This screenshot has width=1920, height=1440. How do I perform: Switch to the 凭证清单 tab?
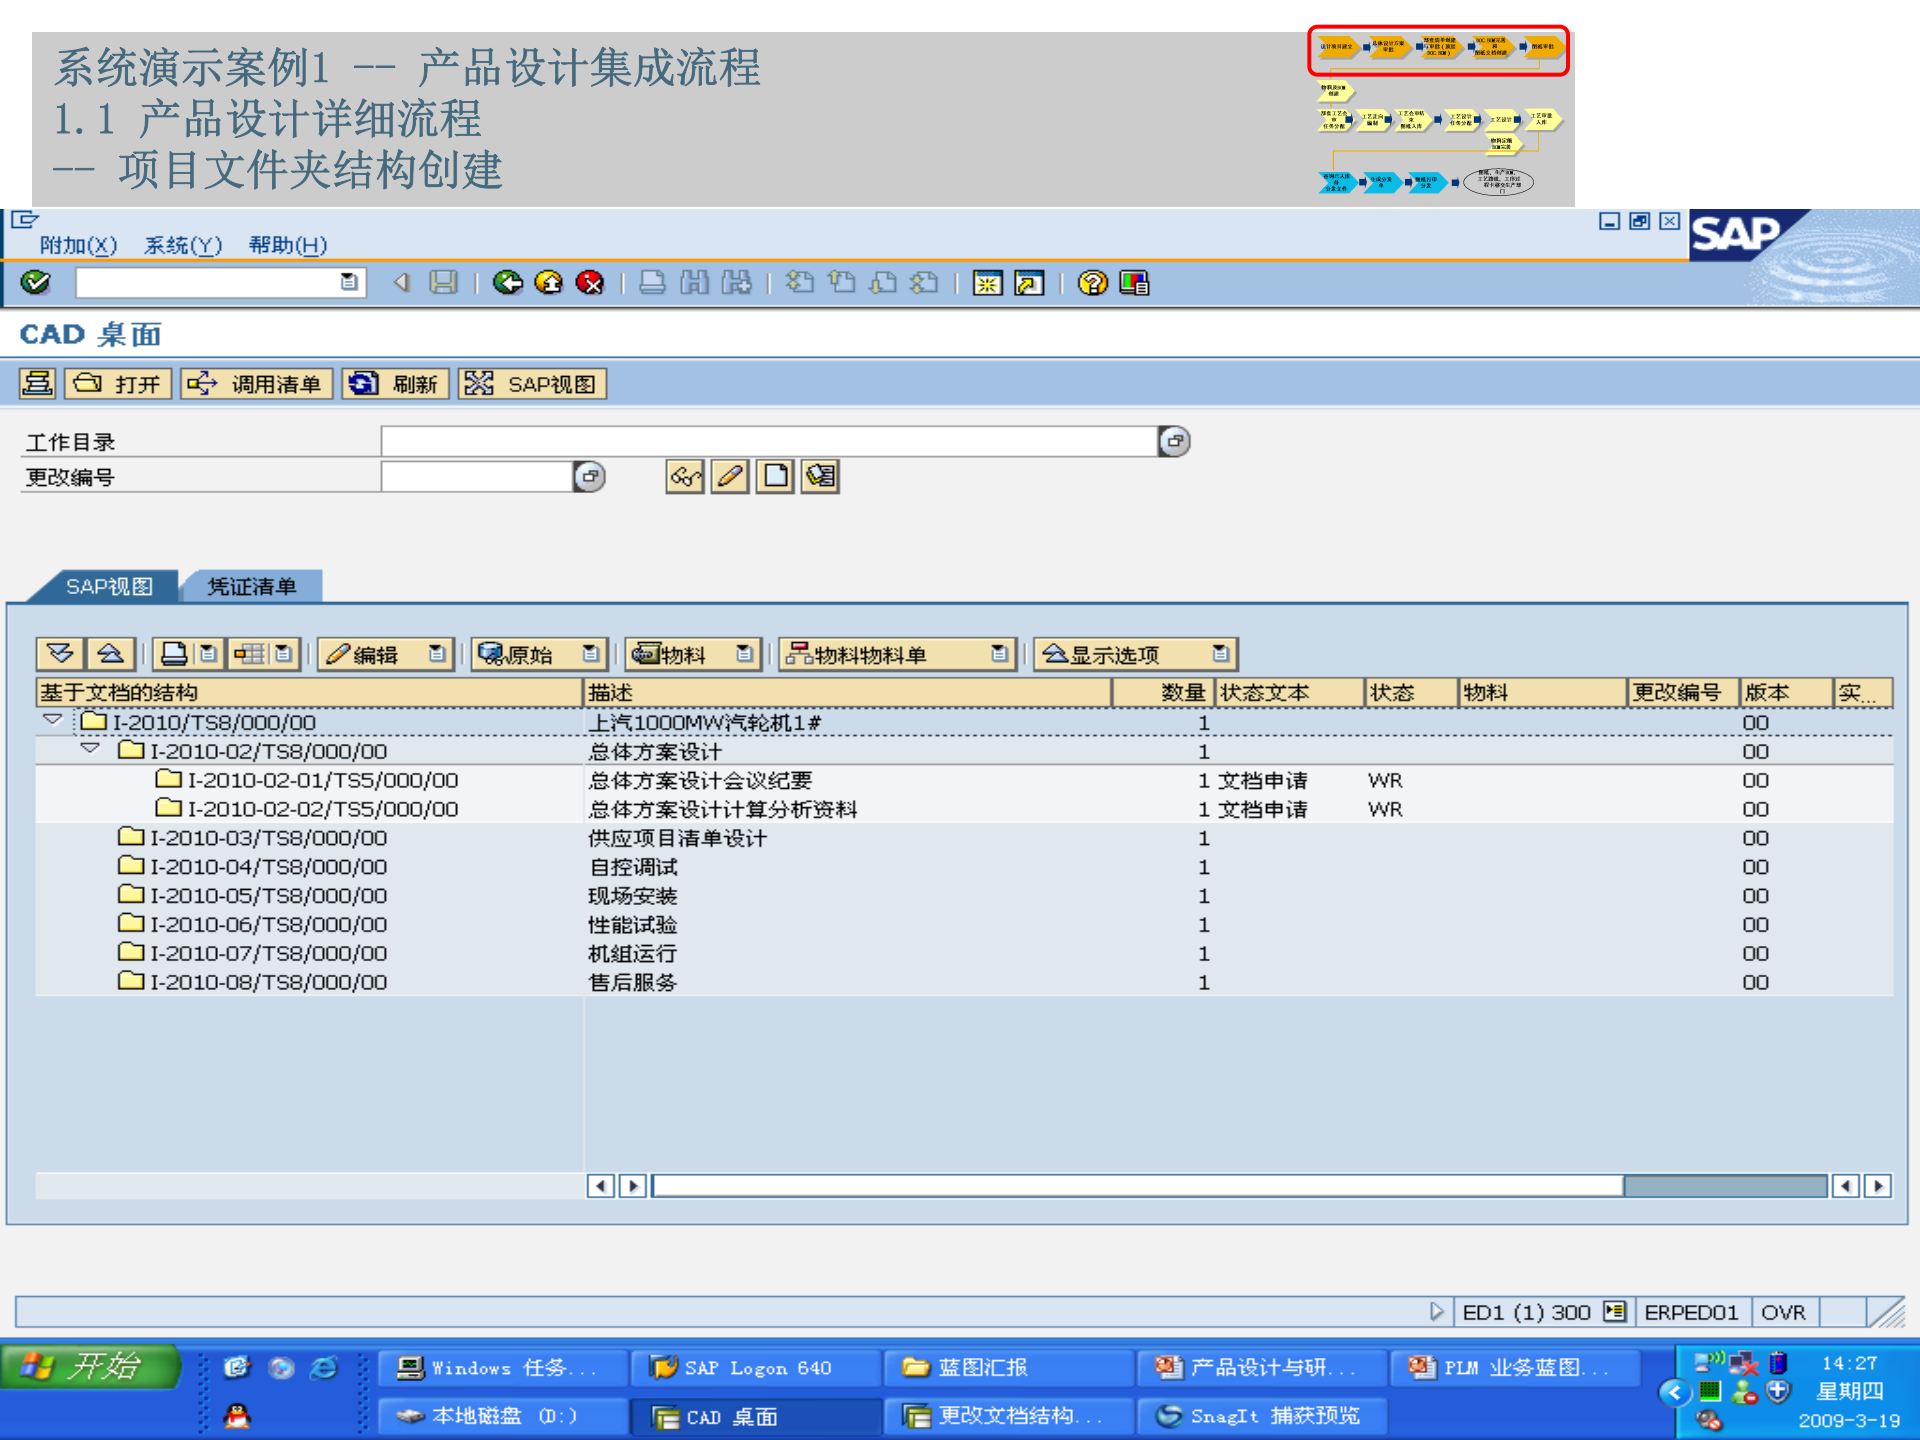(x=250, y=587)
